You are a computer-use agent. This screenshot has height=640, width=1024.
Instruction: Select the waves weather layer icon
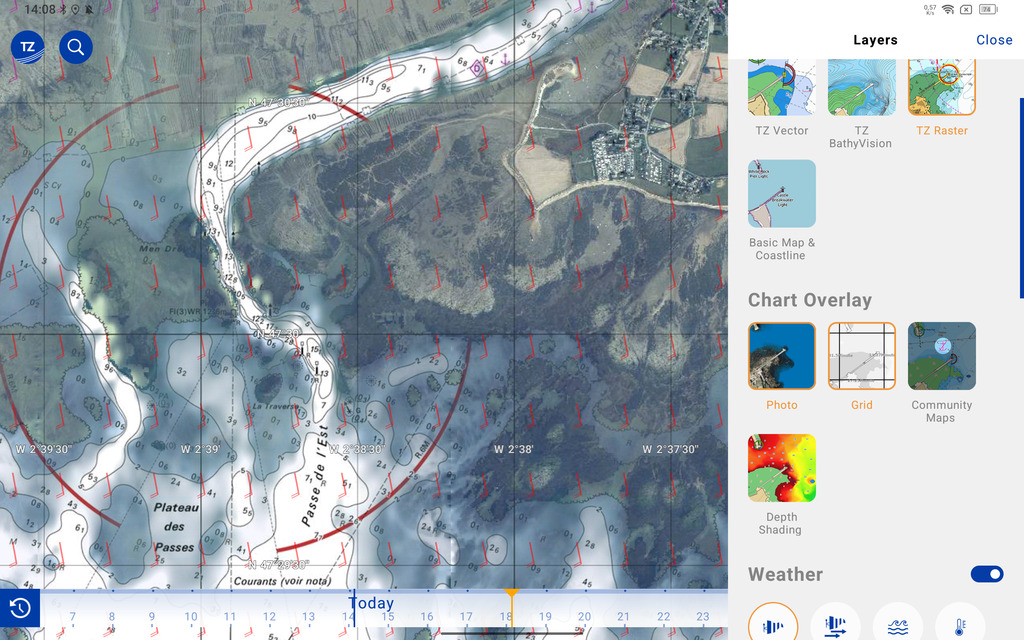897,626
